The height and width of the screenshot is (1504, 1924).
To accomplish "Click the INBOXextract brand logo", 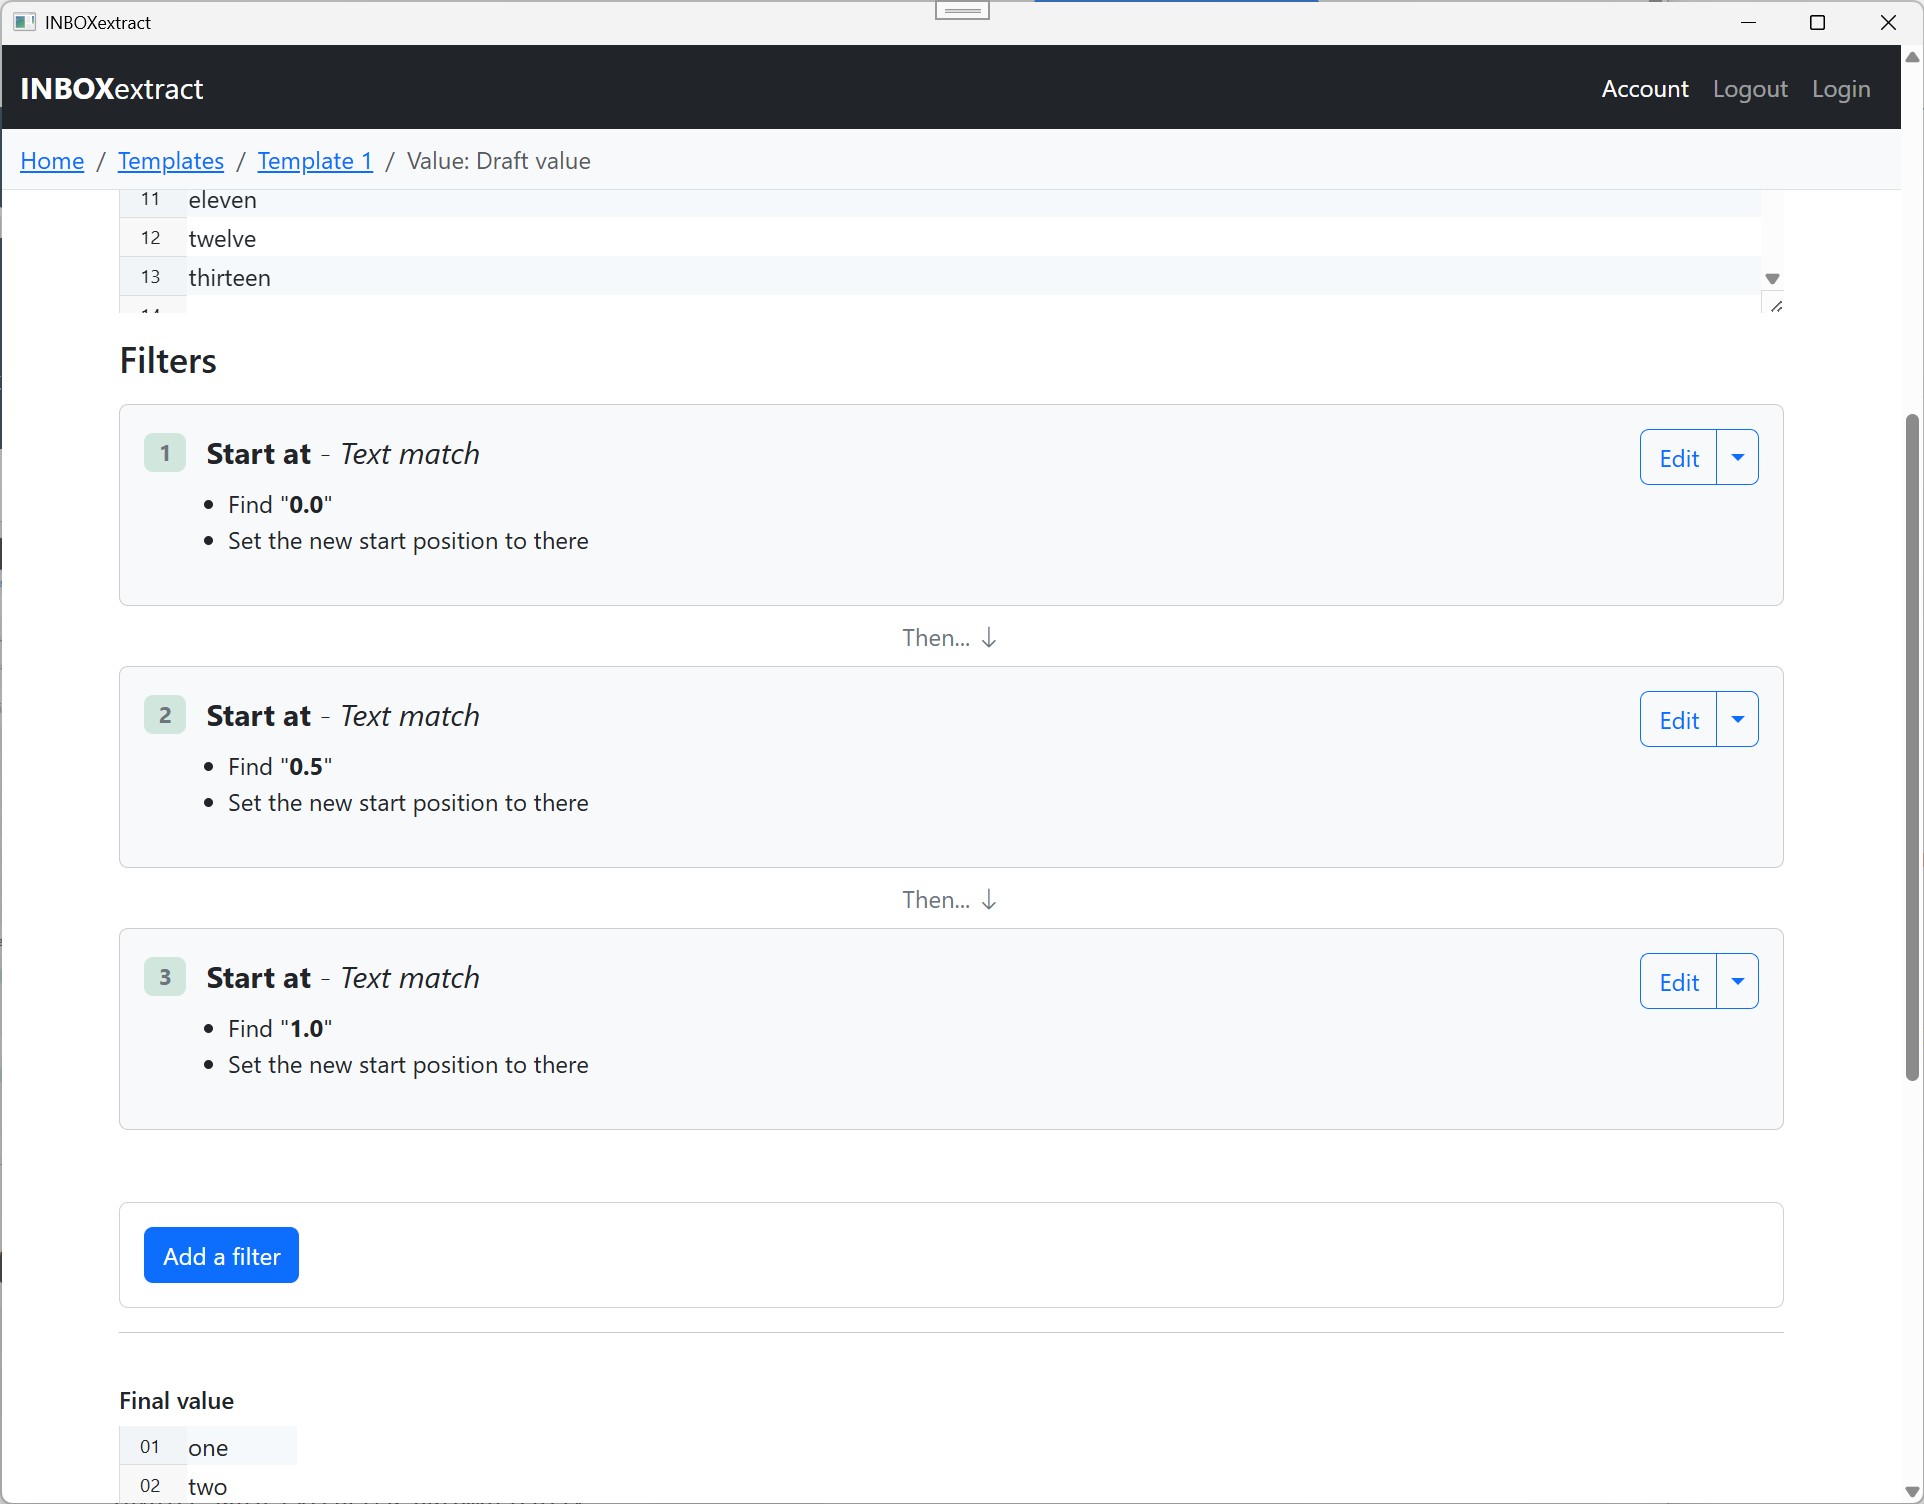I will coord(112,89).
